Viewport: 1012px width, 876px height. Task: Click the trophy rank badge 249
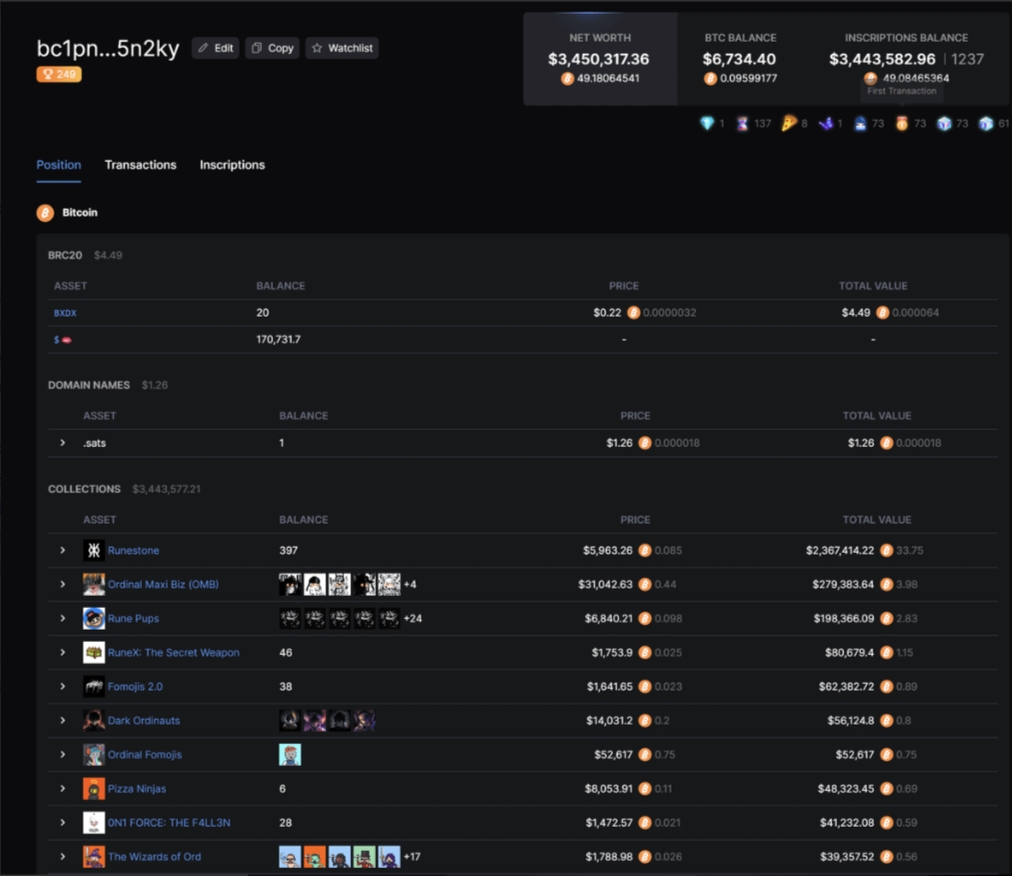point(59,74)
